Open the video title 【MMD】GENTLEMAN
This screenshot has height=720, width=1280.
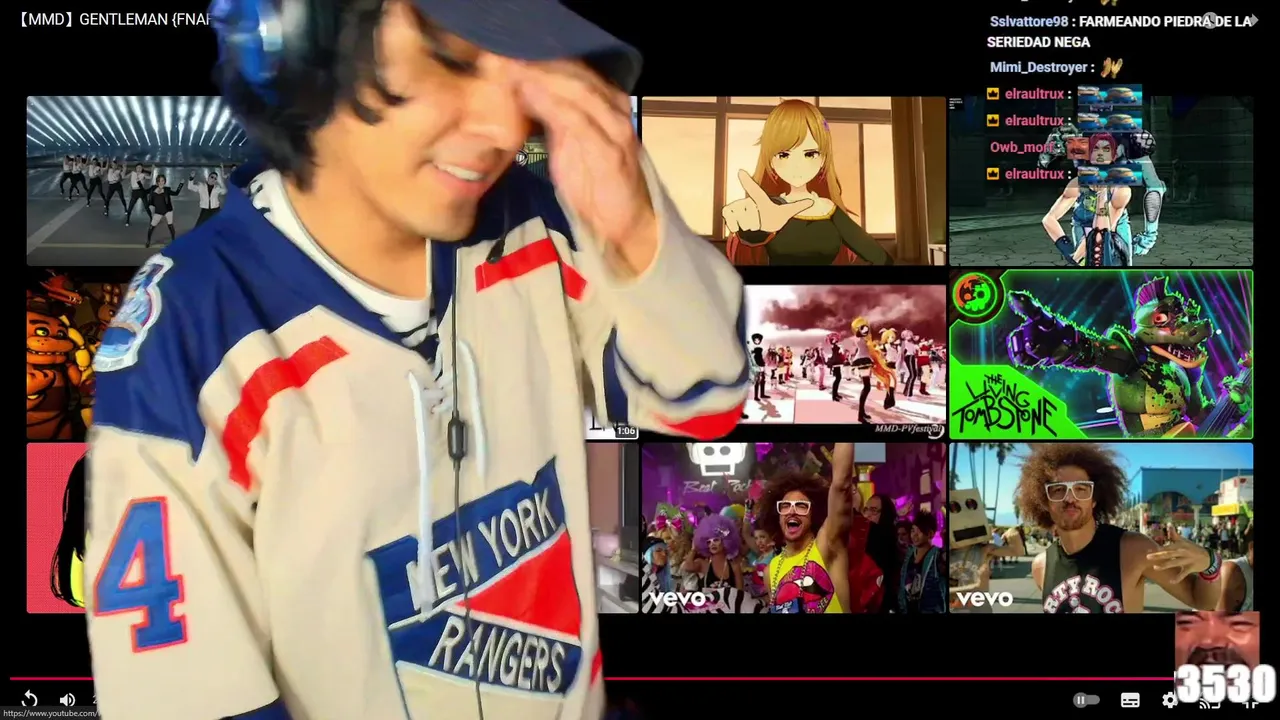coord(114,19)
